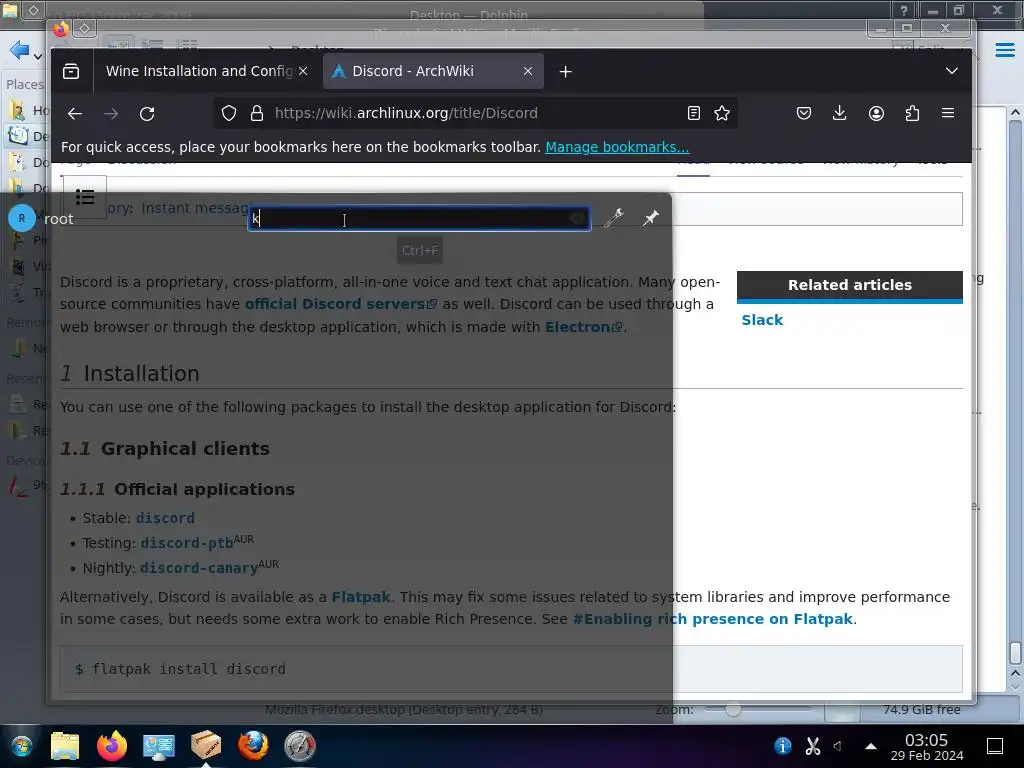Open file manager from taskbar

coord(65,746)
